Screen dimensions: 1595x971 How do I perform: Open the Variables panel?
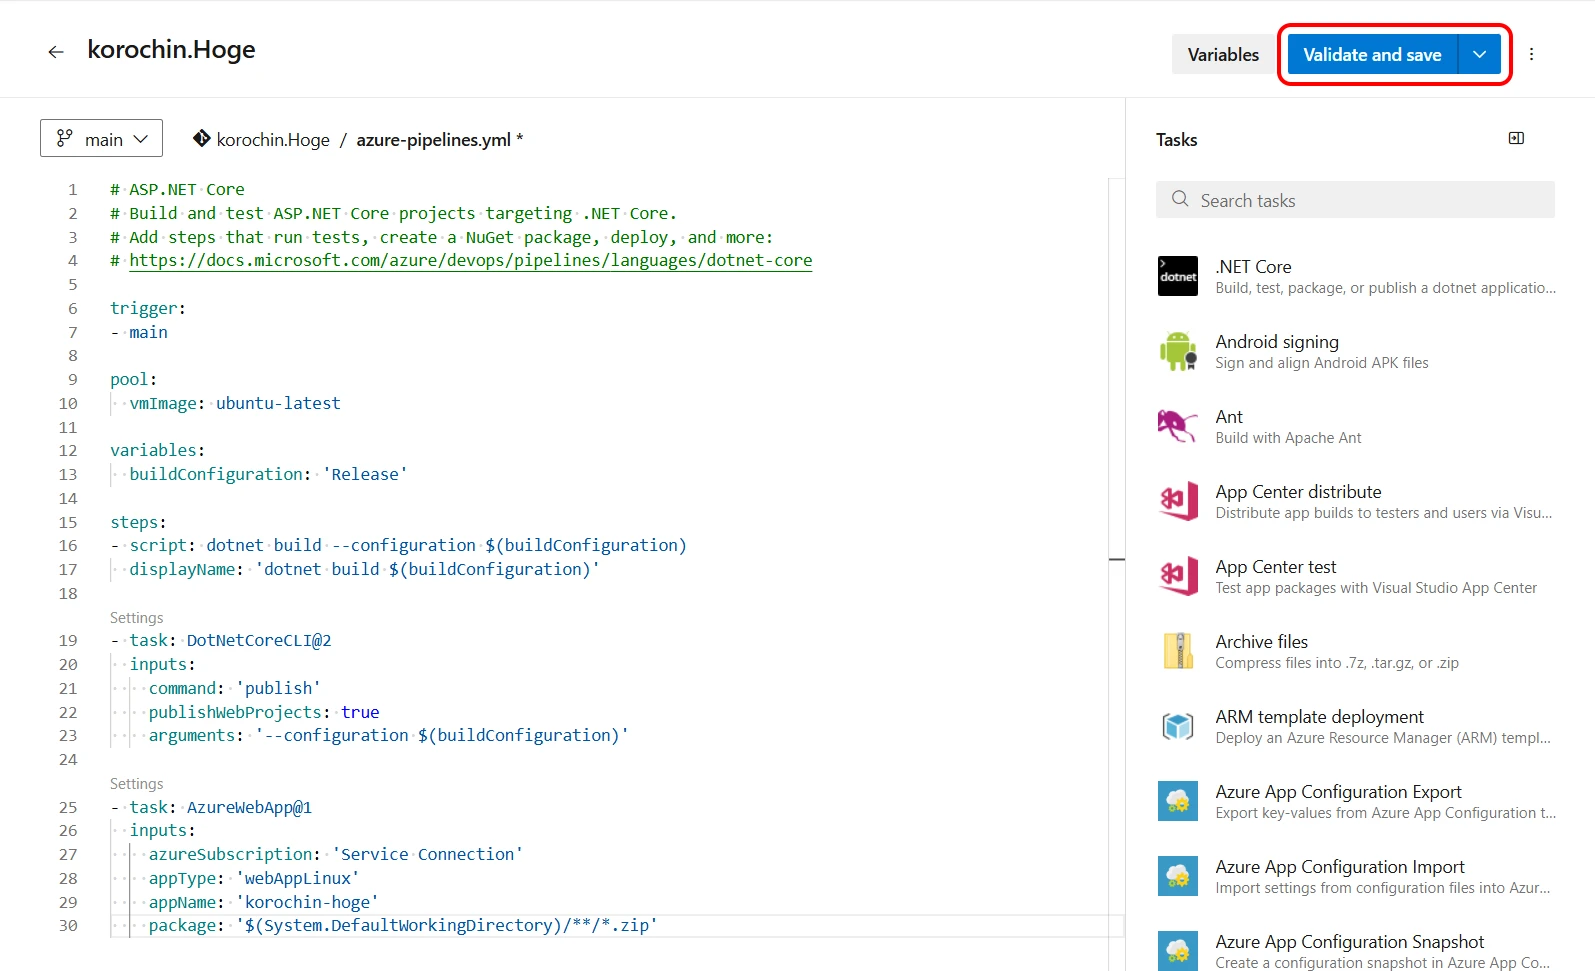[x=1222, y=55]
